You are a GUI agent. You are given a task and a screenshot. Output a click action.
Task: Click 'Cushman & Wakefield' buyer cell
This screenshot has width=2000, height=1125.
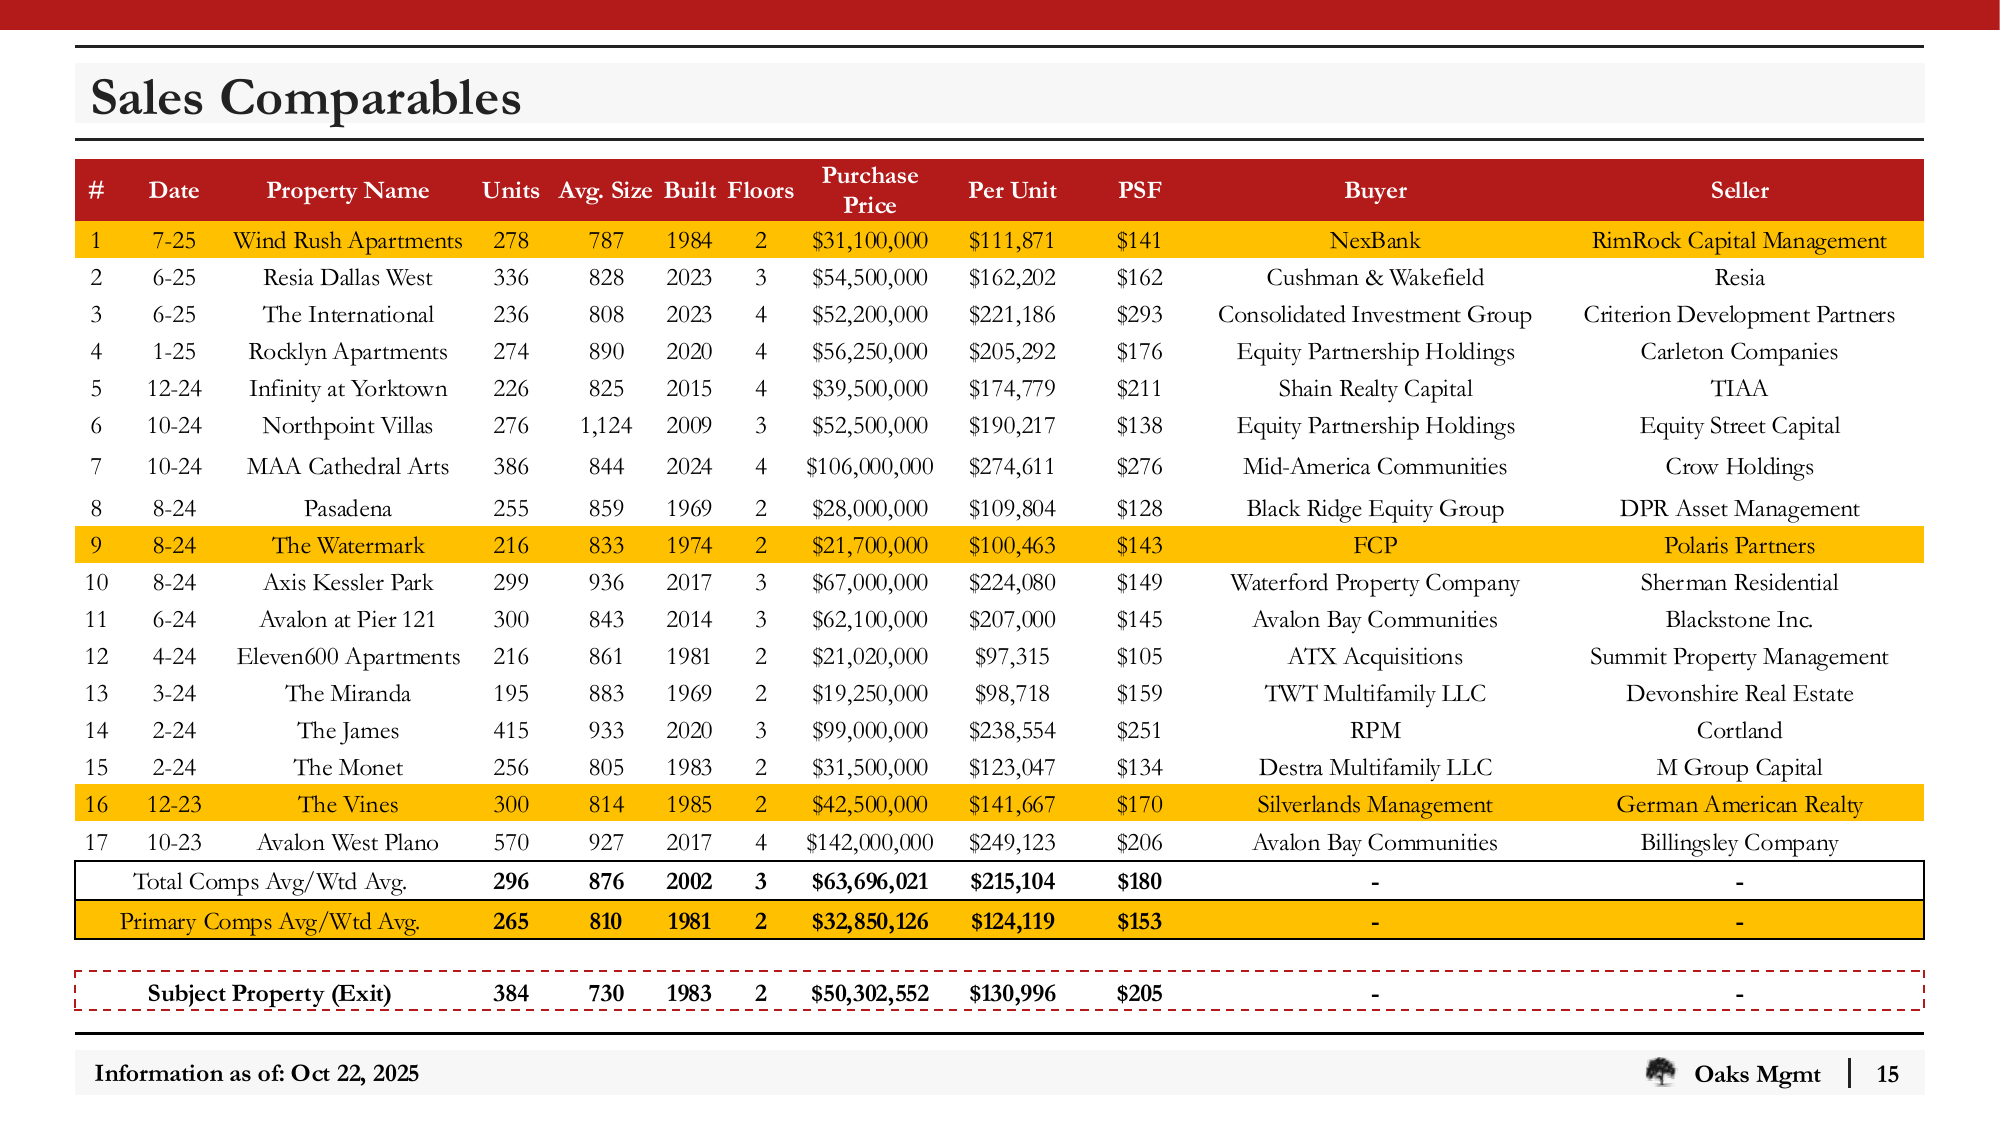pyautogui.click(x=1375, y=277)
